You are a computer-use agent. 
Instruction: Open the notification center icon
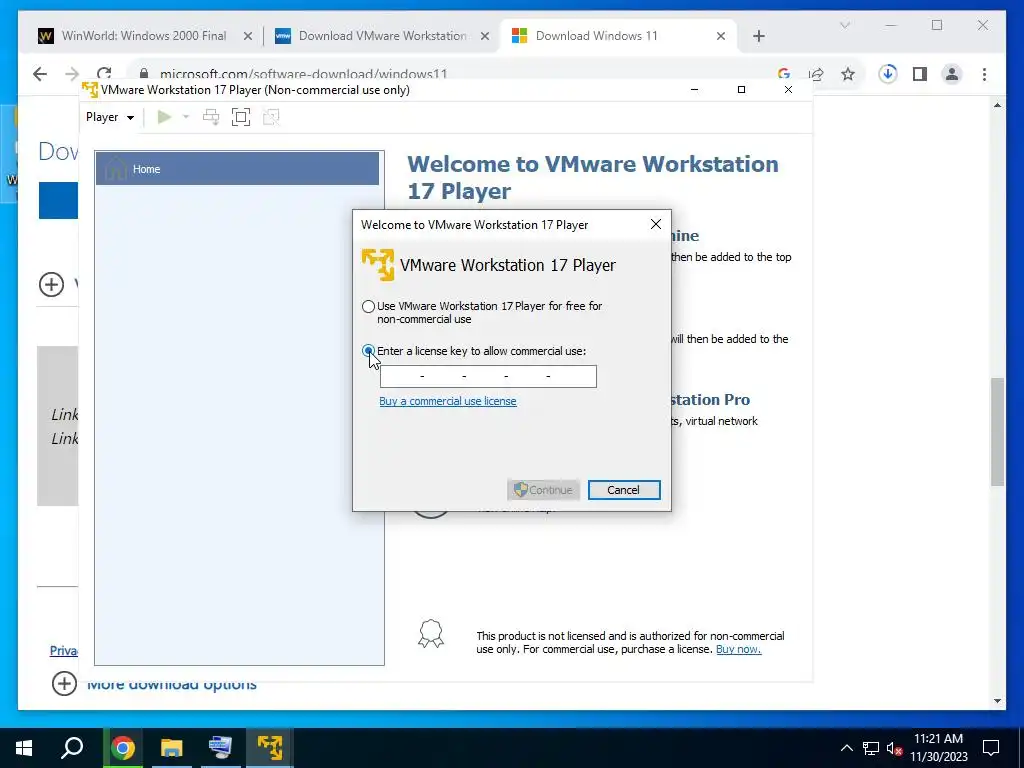click(991, 748)
